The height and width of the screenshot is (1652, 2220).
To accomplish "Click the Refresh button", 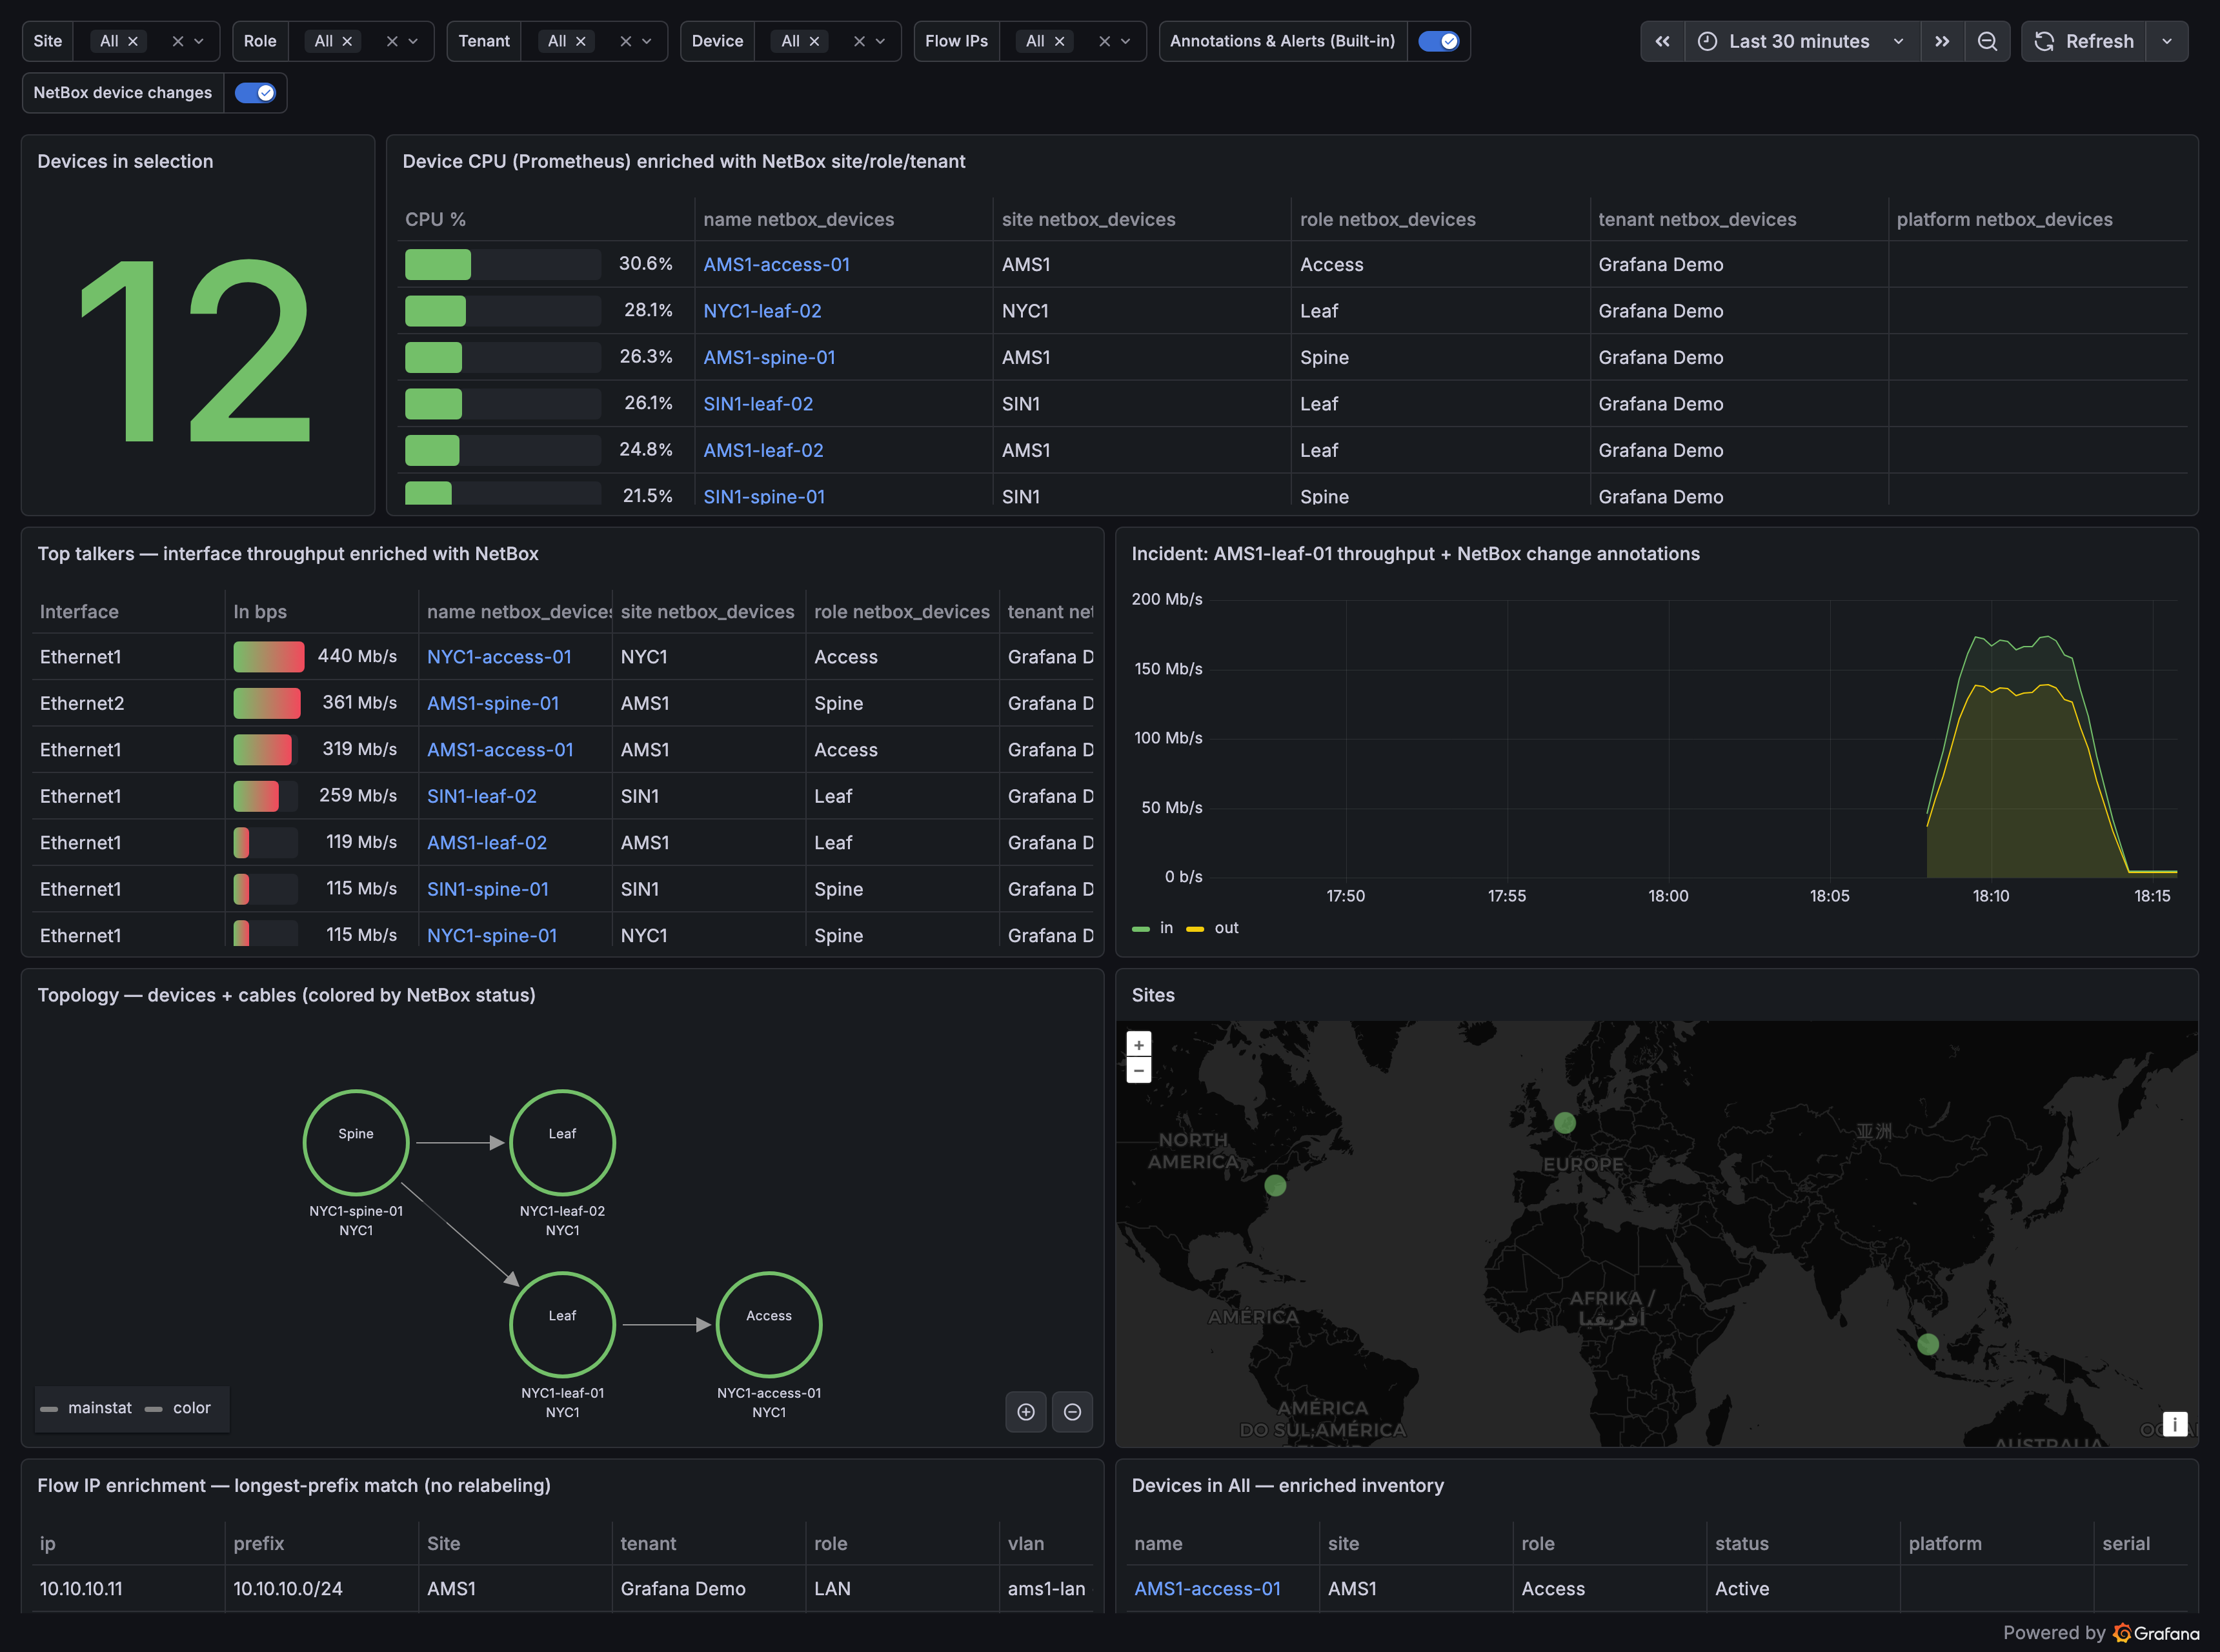I will click(x=2084, y=41).
